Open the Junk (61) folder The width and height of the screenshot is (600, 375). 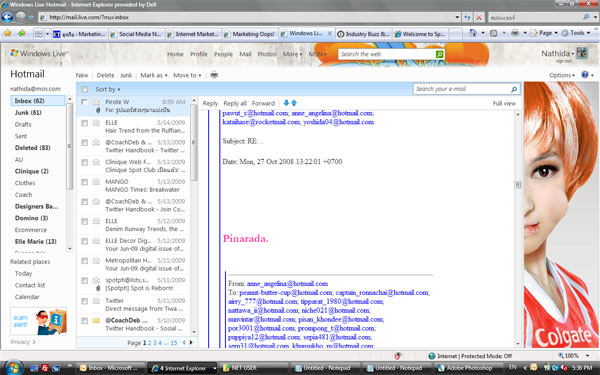tap(28, 112)
